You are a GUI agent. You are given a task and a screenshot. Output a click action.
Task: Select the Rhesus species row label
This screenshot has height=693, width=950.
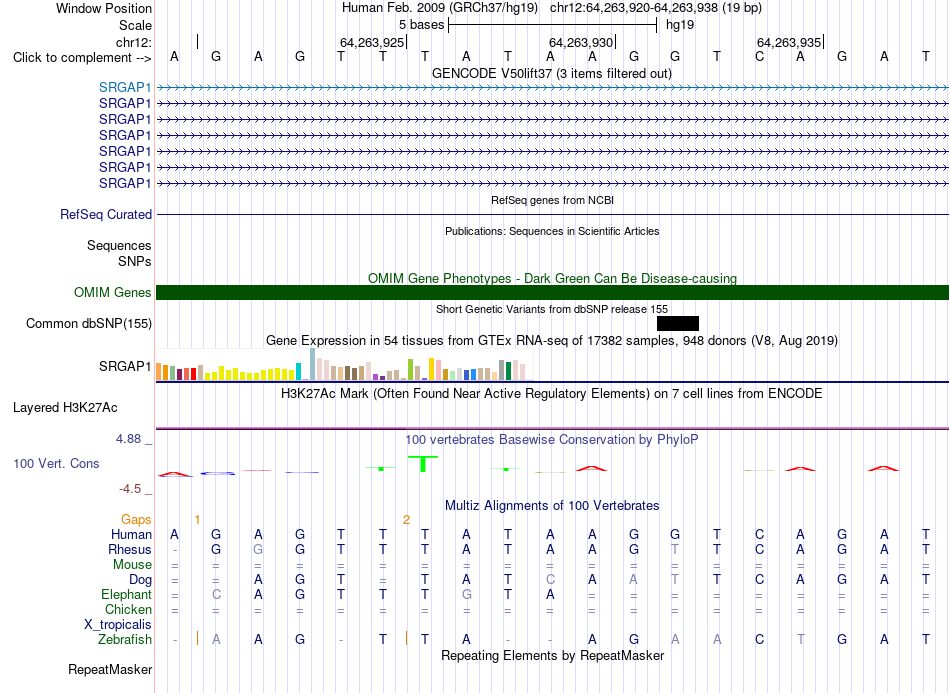pos(130,549)
